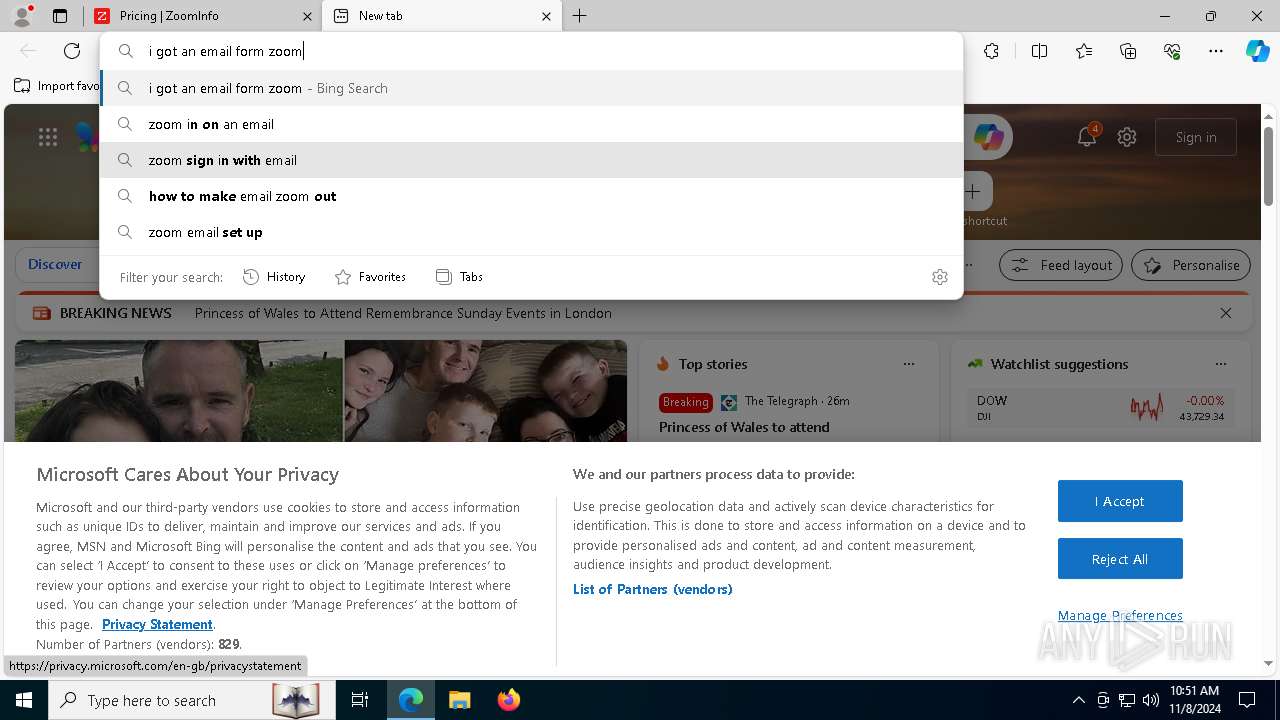Close the Pricing | ZoomInfo tab

tap(307, 16)
